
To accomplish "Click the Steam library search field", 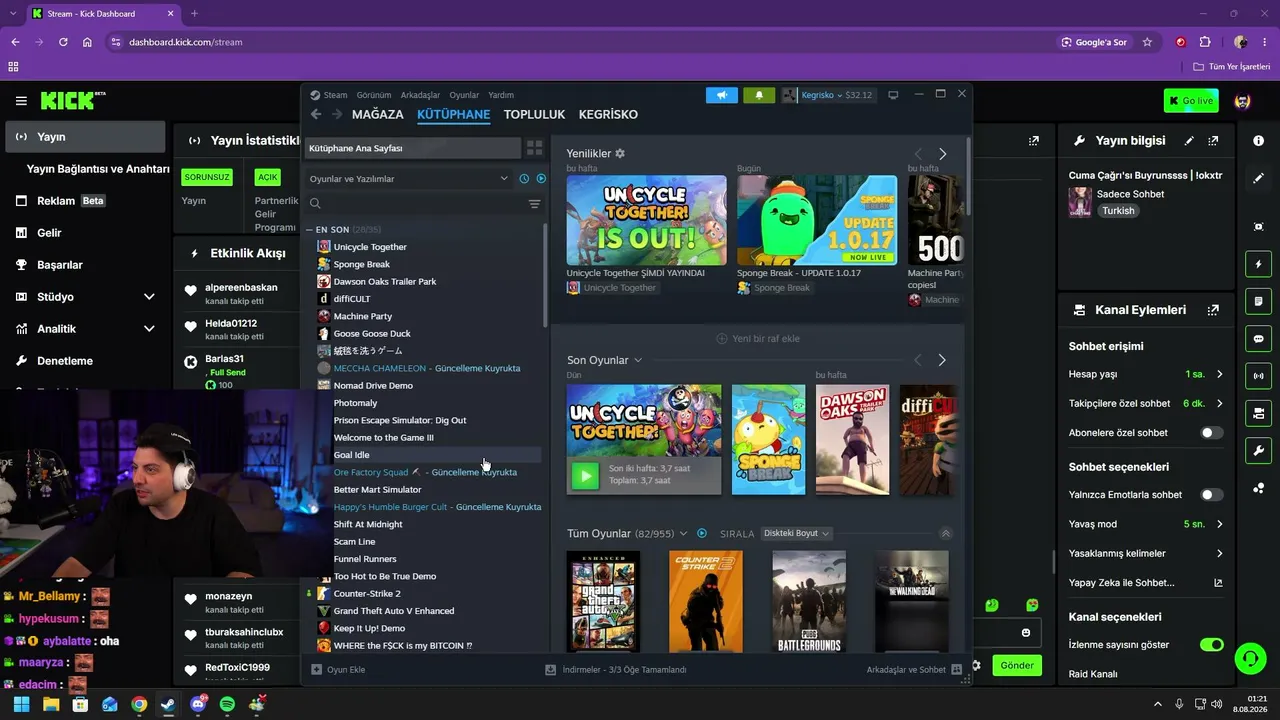I will pos(415,204).
